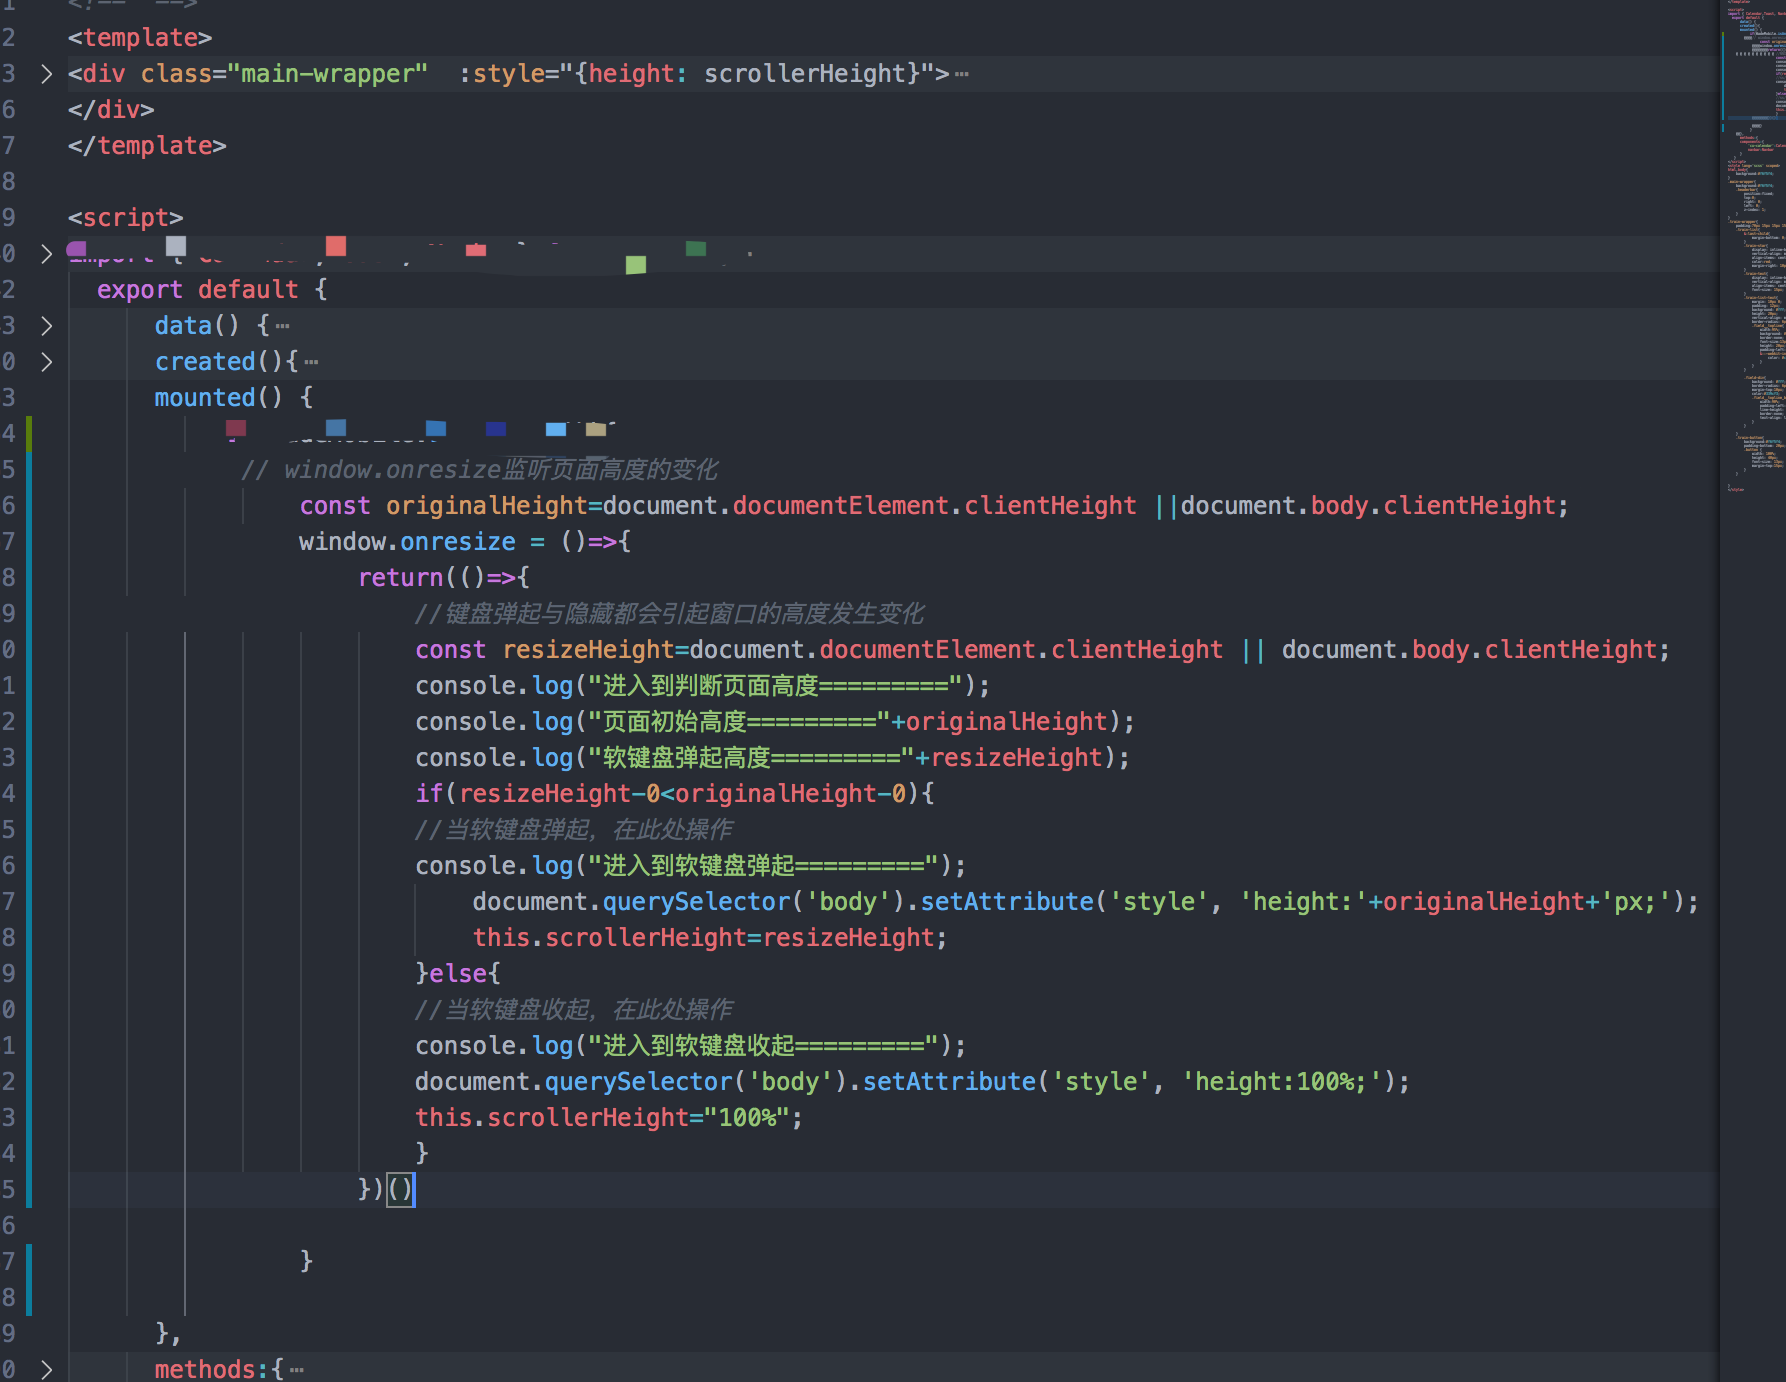Image resolution: width=1786 pixels, height=1382 pixels.
Task: Click setAttribute 'height:100%;' line
Action: pyautogui.click(x=912, y=1082)
